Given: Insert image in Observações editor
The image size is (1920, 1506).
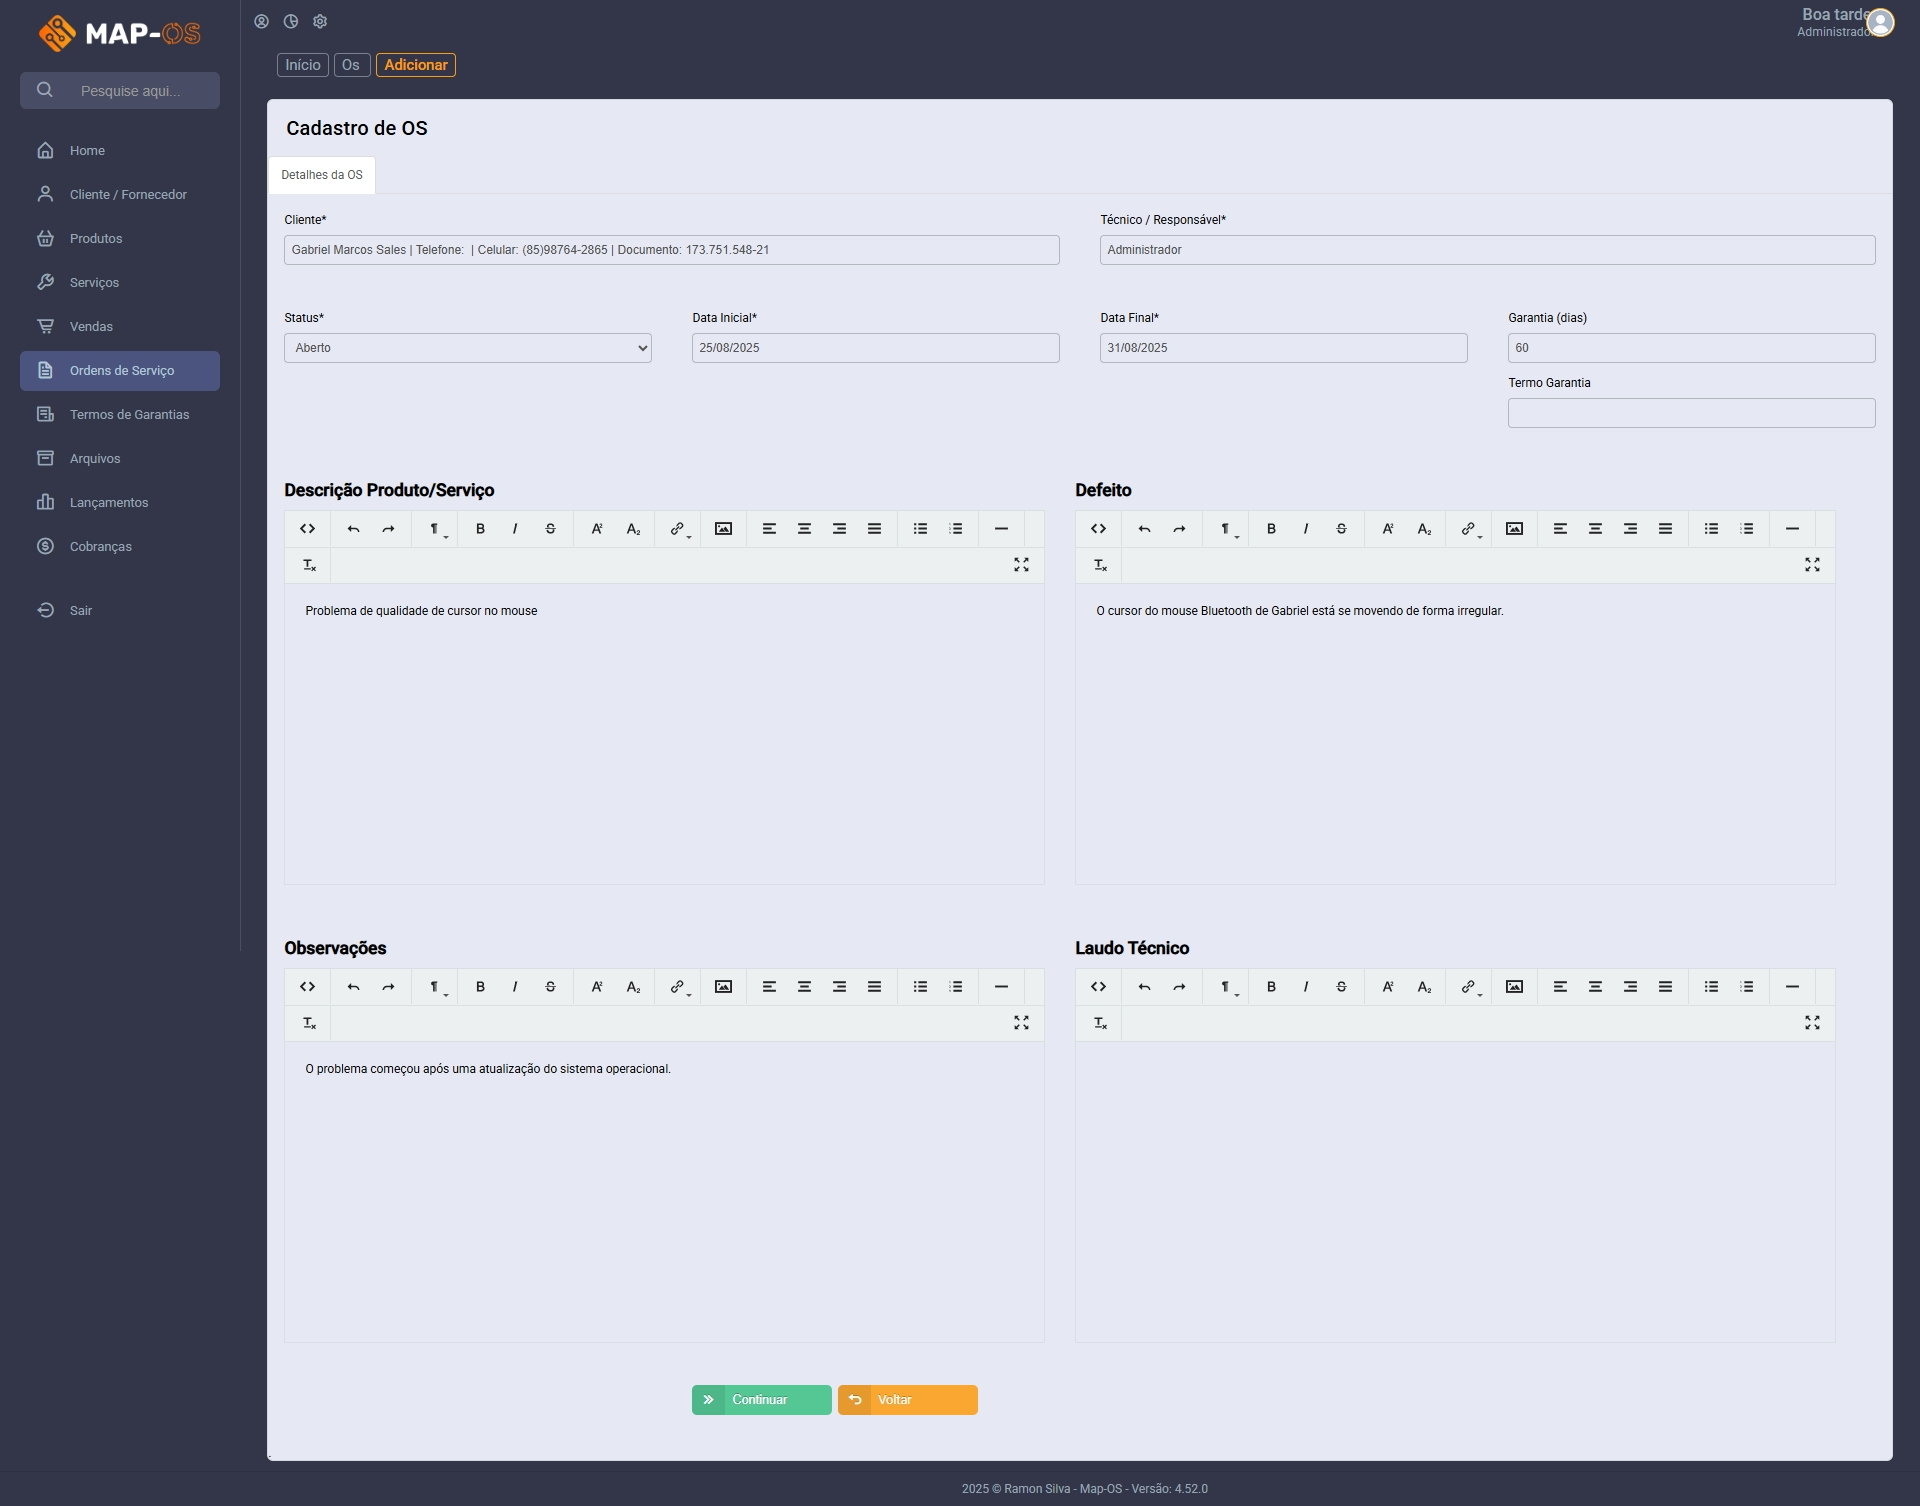Looking at the screenshot, I should tap(723, 987).
